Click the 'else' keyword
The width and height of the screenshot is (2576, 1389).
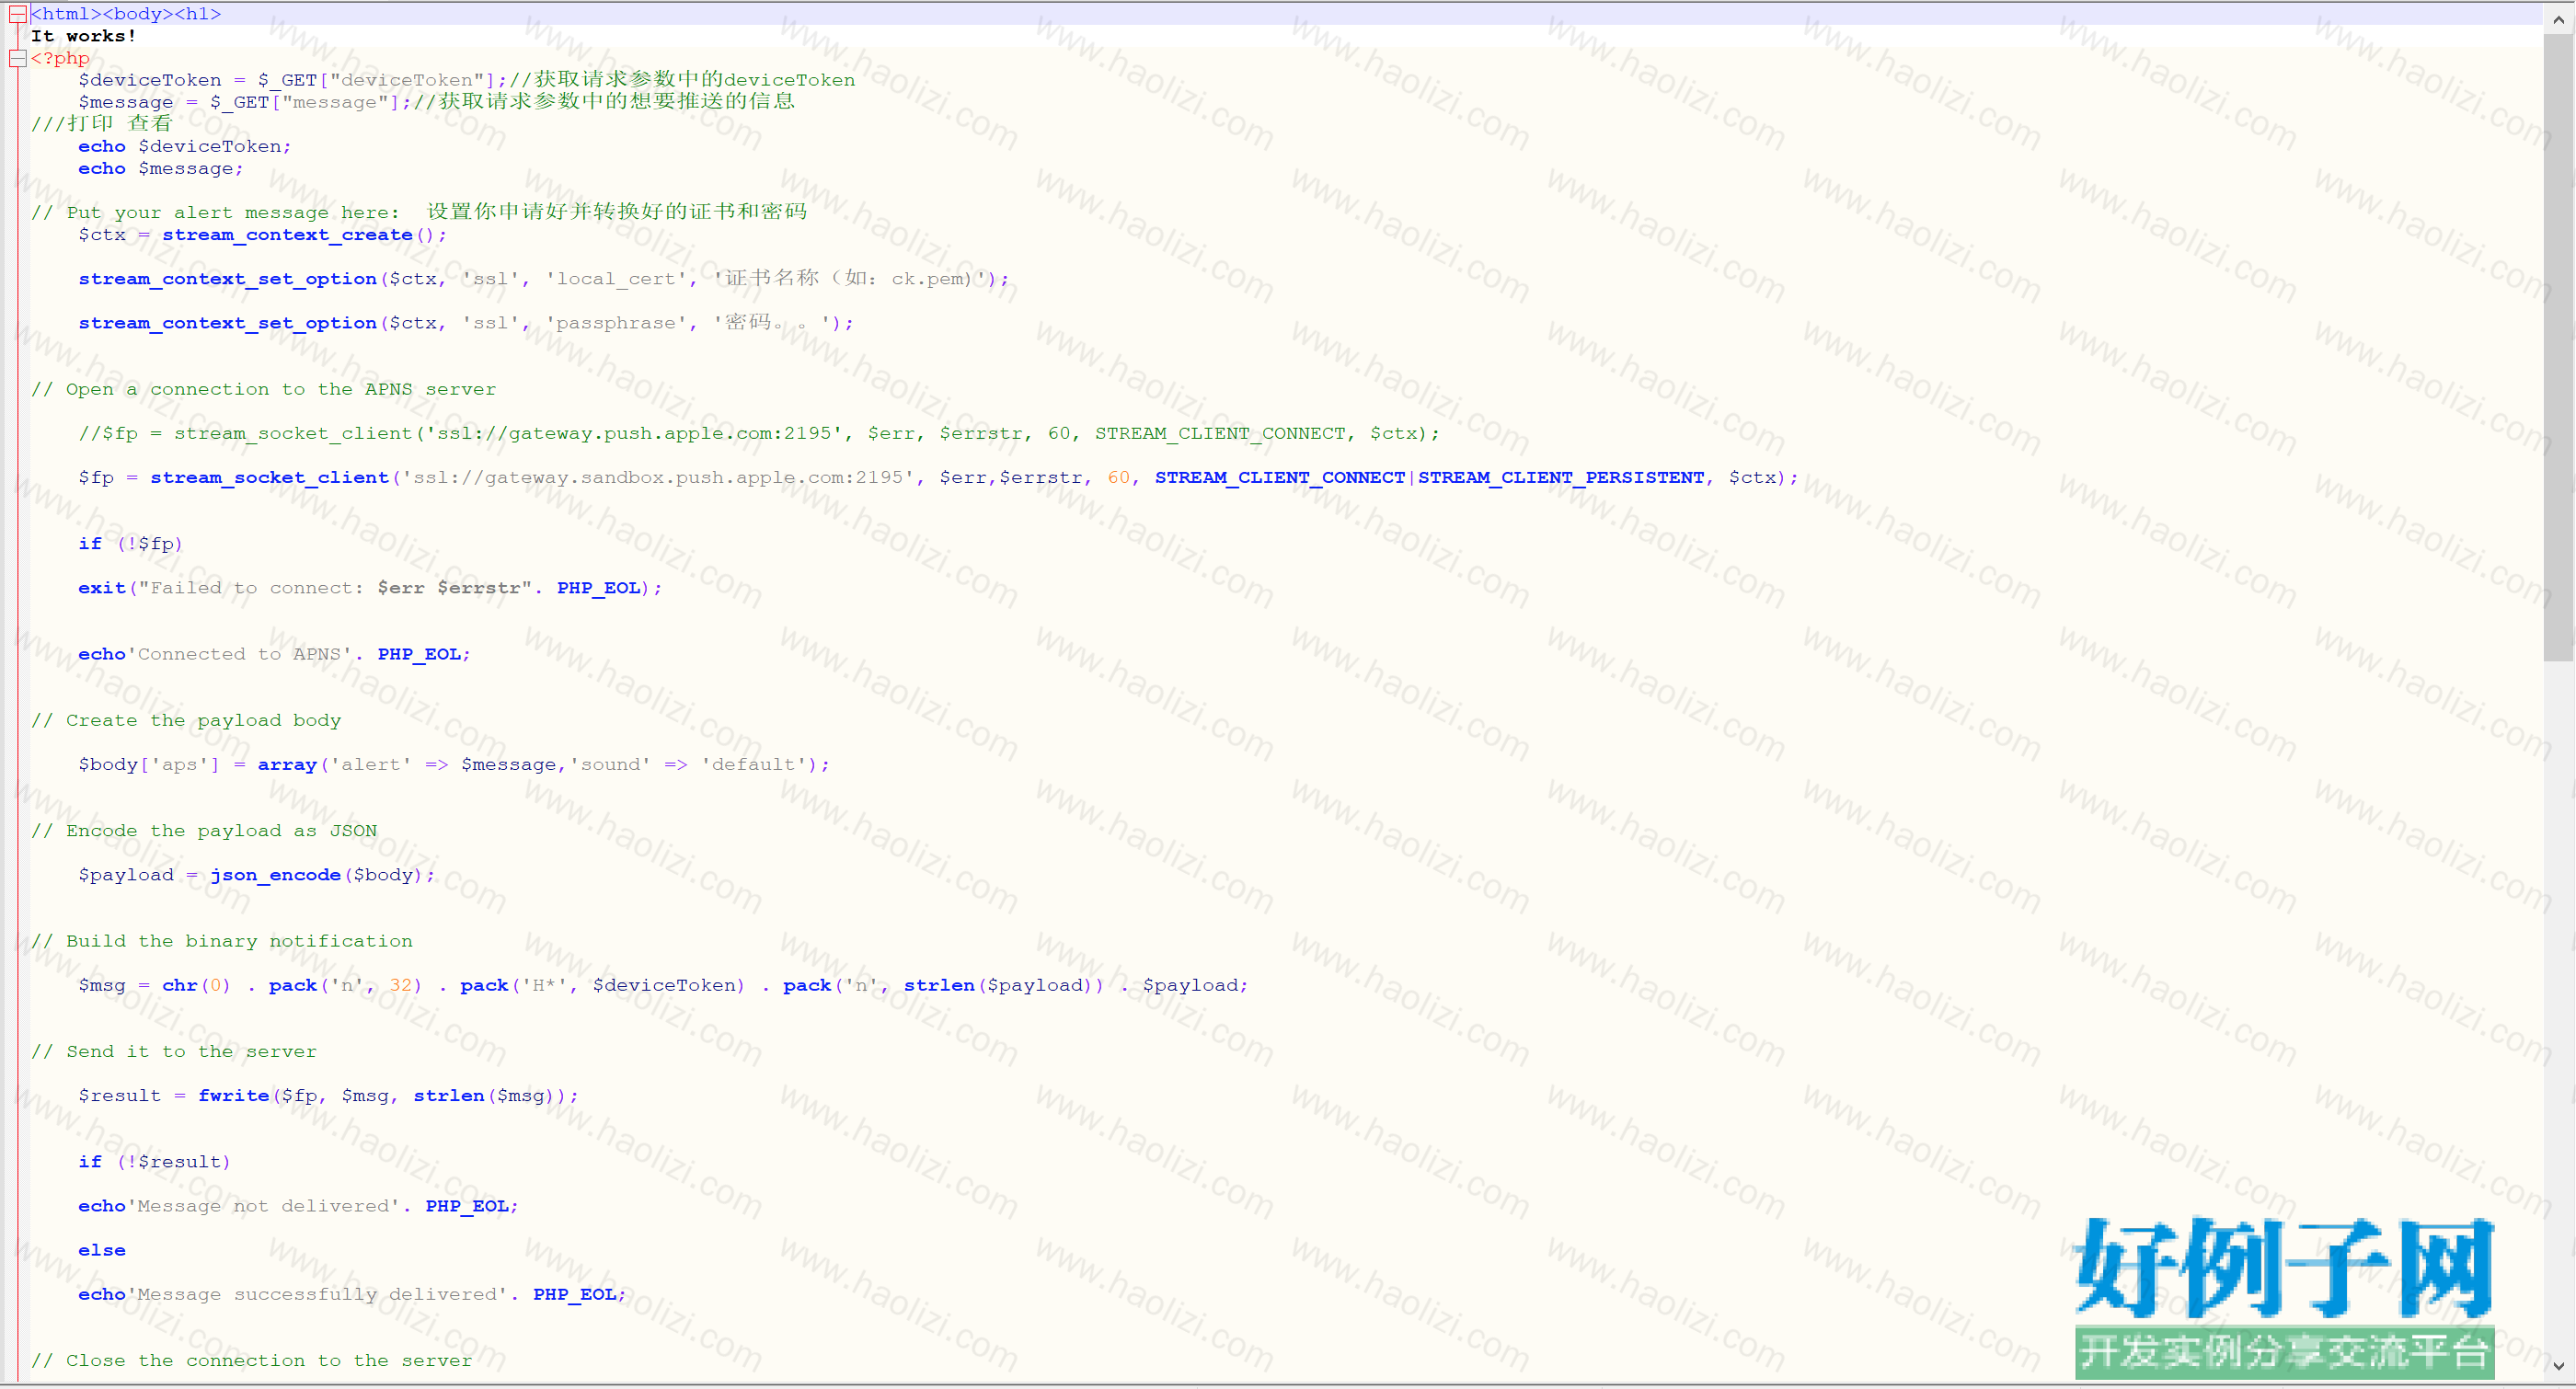[102, 1250]
